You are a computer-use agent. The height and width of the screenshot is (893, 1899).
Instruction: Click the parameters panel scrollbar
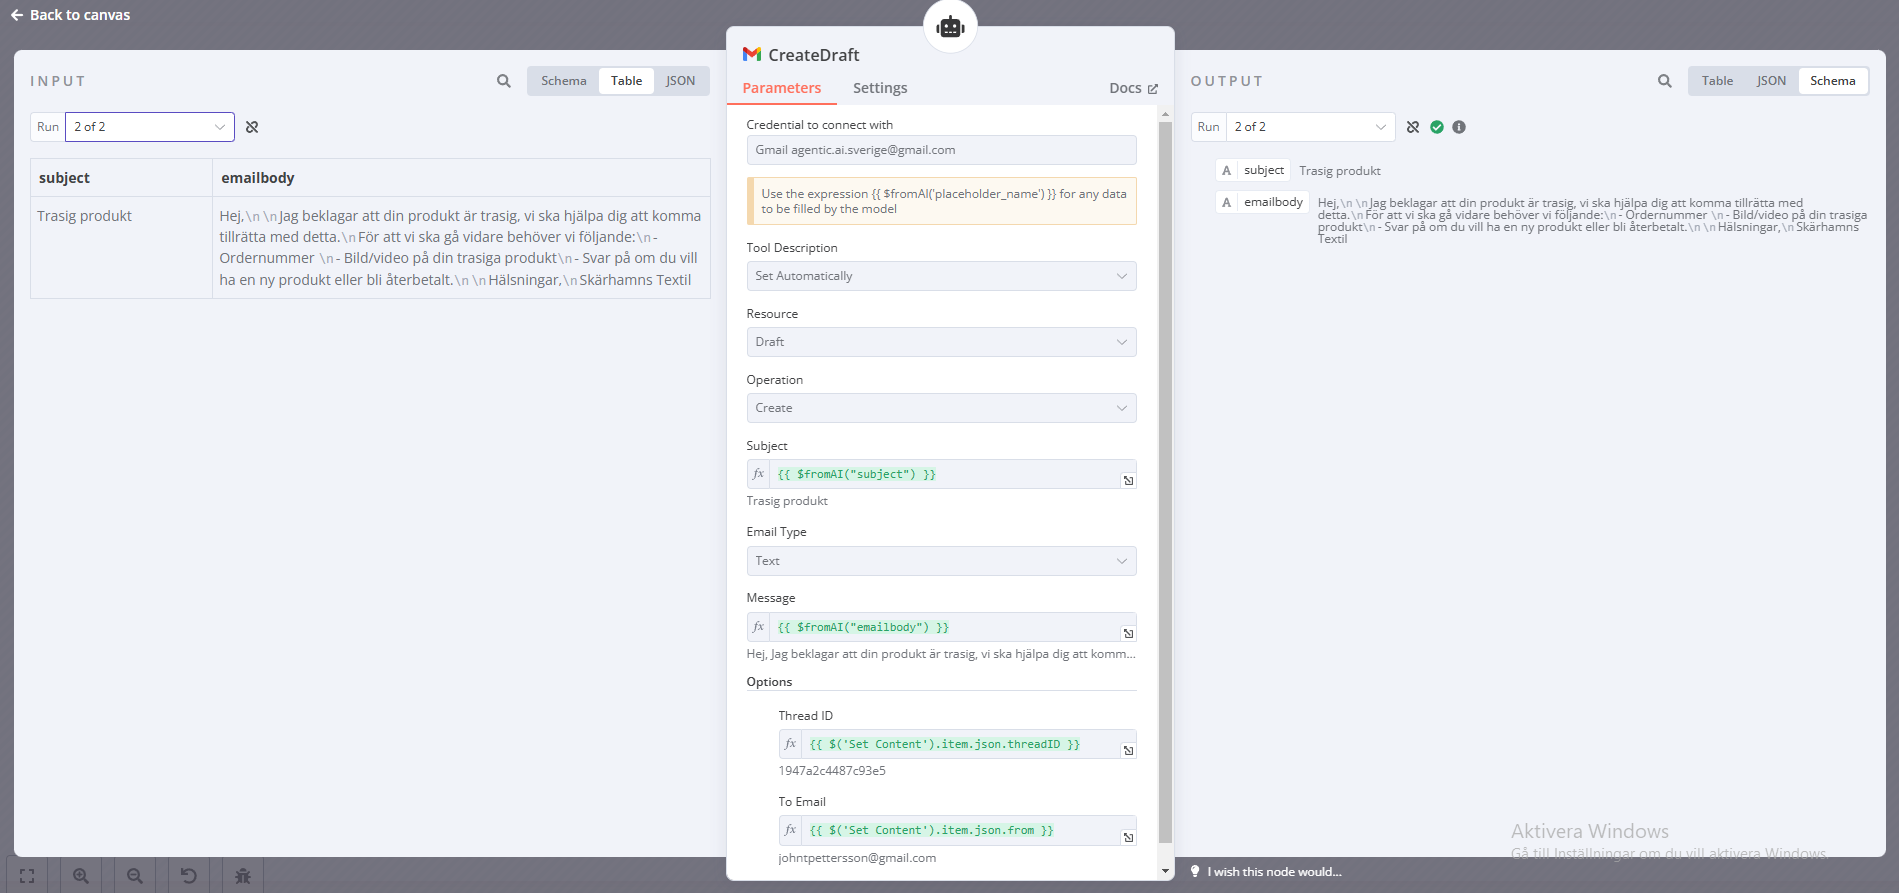click(1165, 482)
